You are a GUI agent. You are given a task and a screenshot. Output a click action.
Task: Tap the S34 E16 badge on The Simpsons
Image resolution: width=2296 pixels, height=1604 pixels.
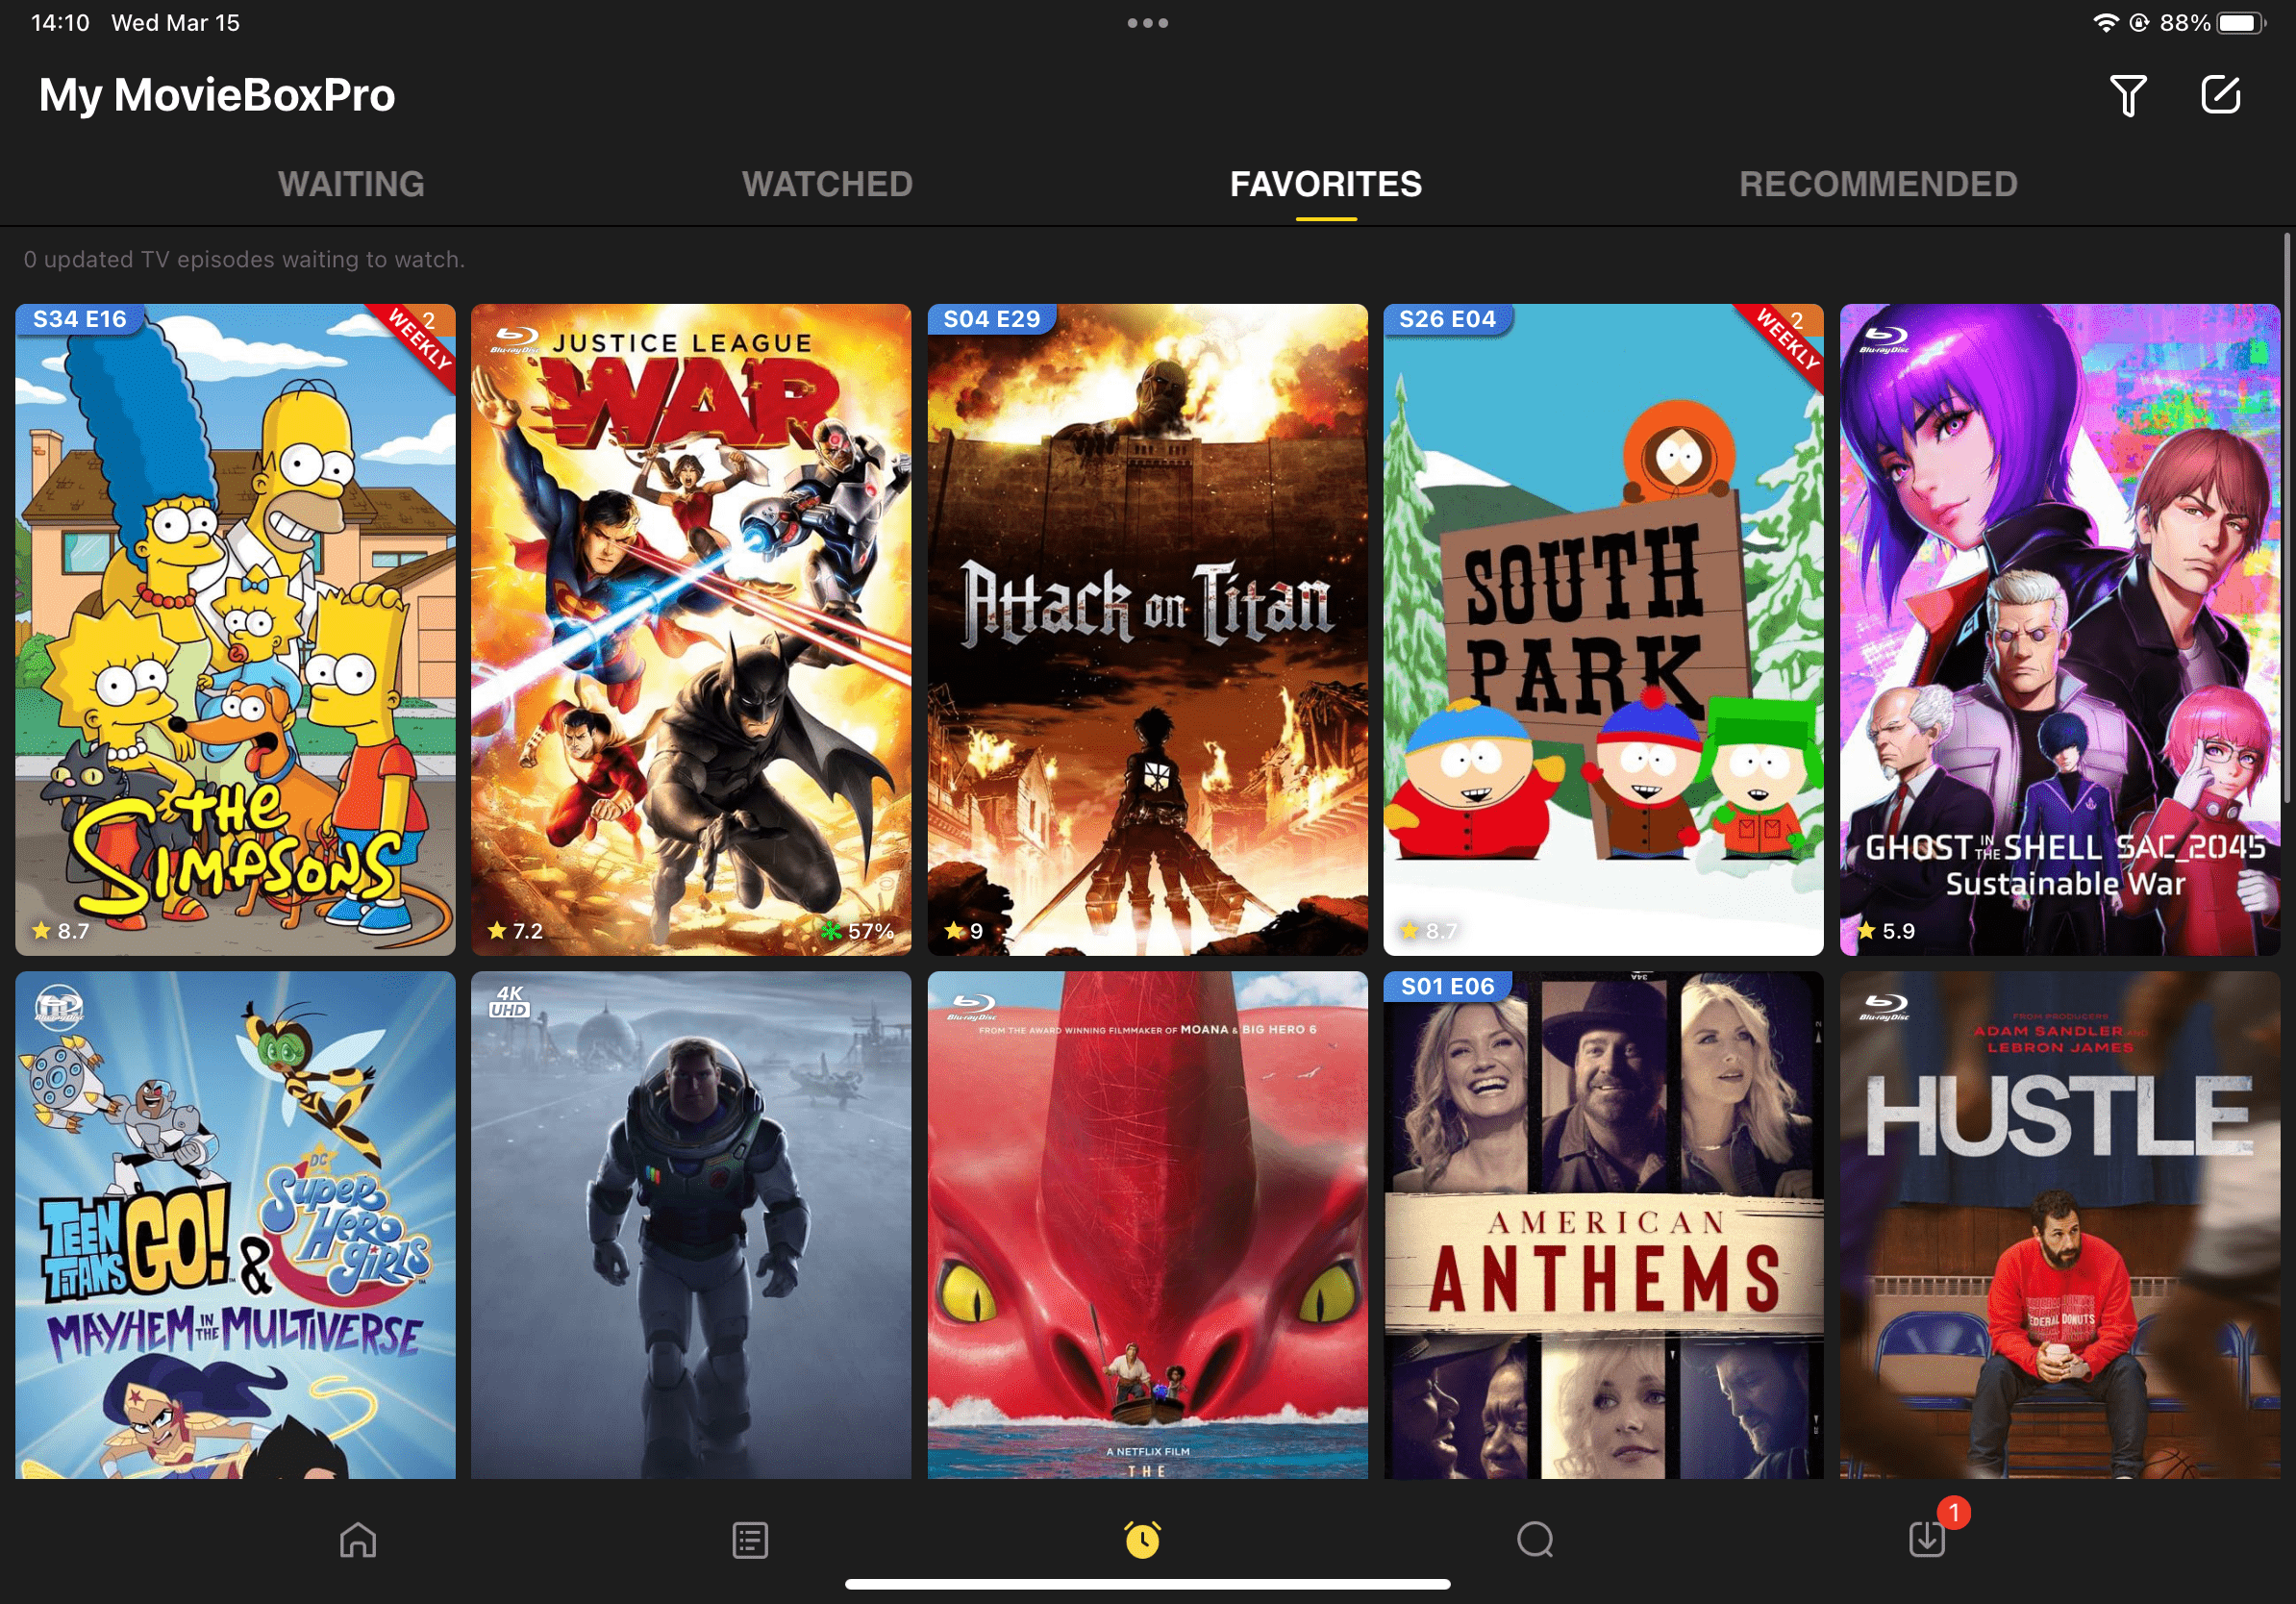pyautogui.click(x=79, y=319)
